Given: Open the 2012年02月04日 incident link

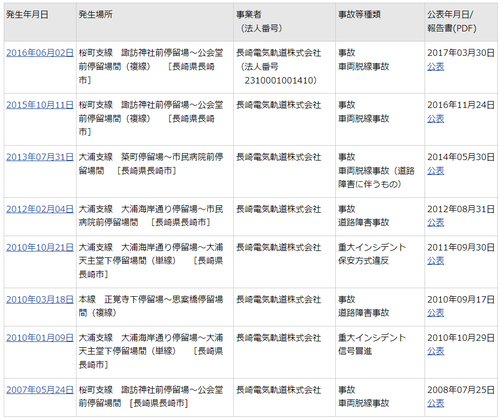Looking at the screenshot, I should tap(40, 209).
